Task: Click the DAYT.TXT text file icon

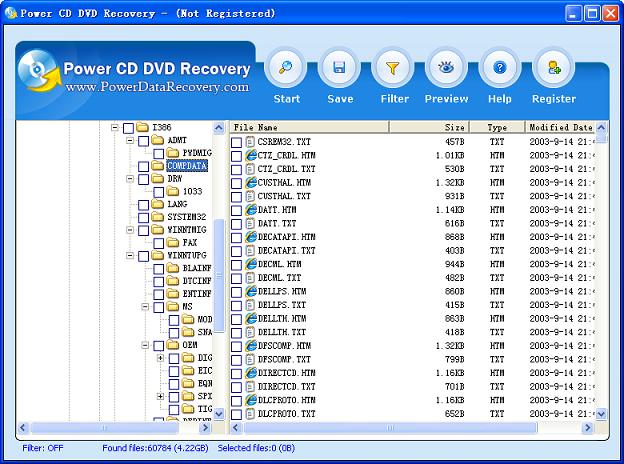Action: click(250, 223)
